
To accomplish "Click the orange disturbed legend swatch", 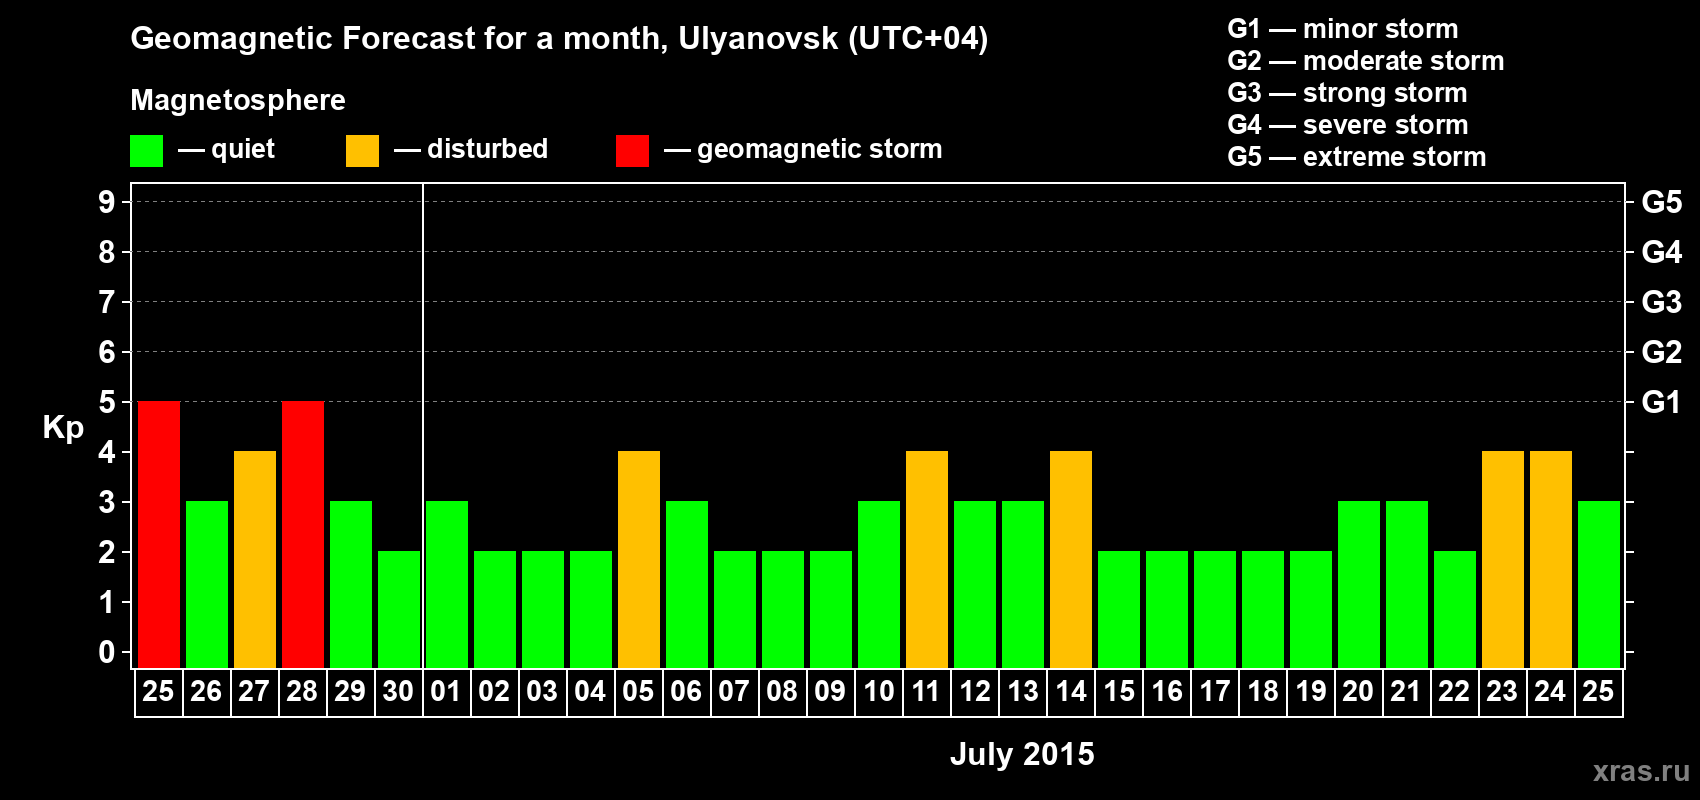I will tap(362, 151).
